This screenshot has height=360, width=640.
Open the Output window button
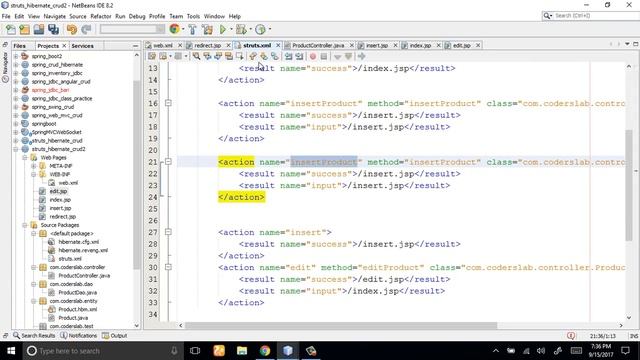tap(115, 336)
